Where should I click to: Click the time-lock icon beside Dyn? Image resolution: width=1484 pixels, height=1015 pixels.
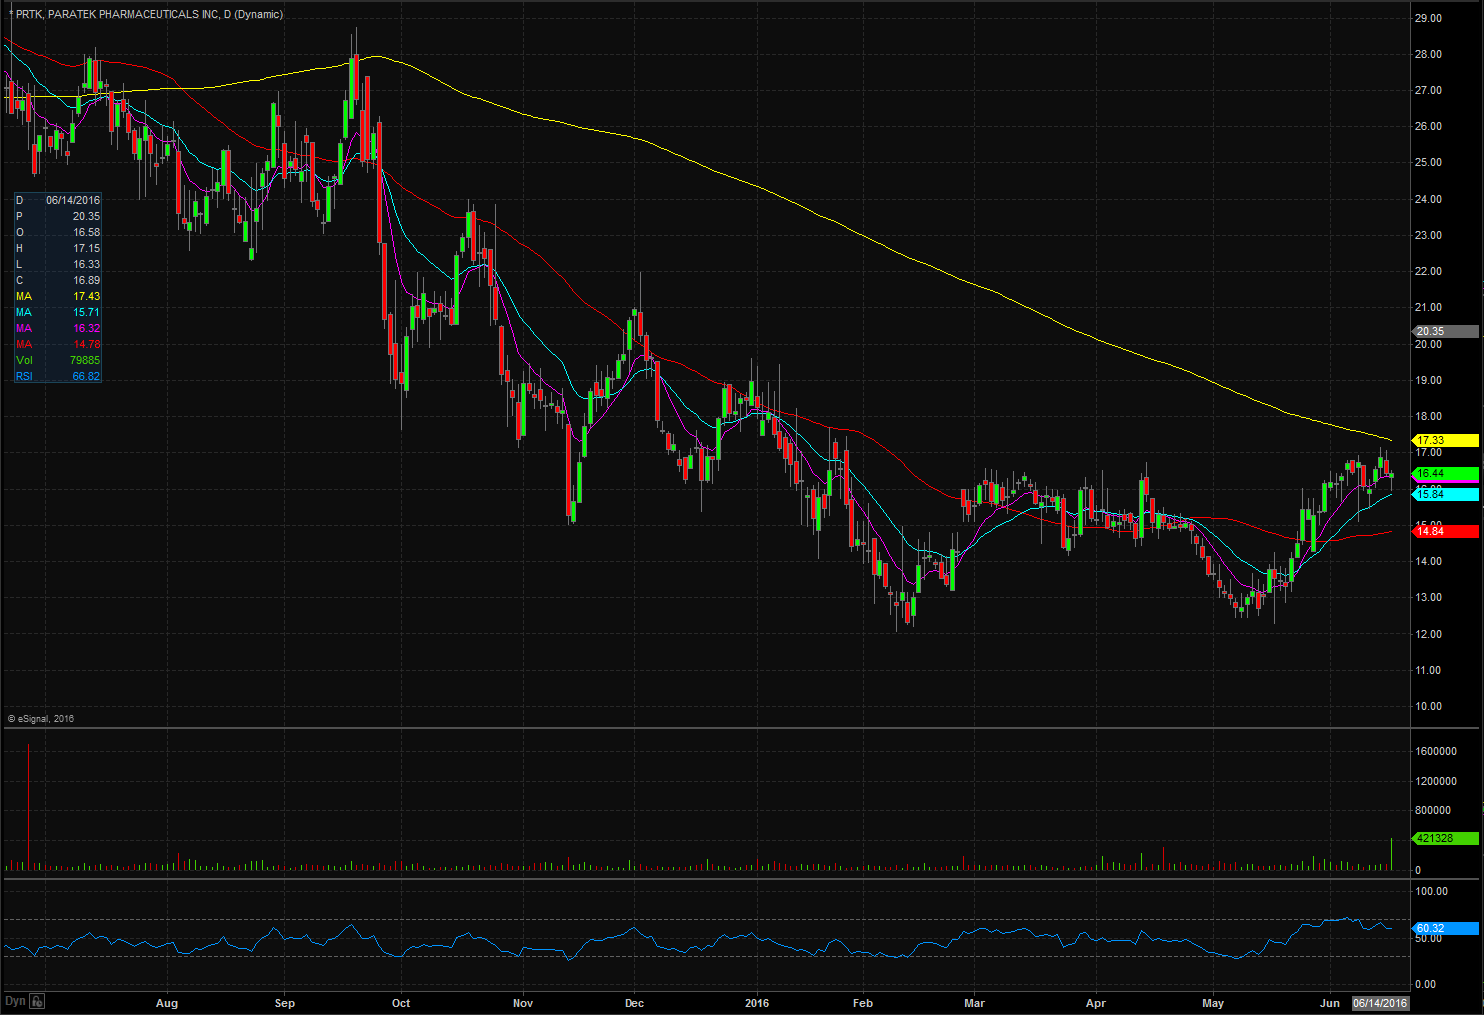(x=37, y=1001)
